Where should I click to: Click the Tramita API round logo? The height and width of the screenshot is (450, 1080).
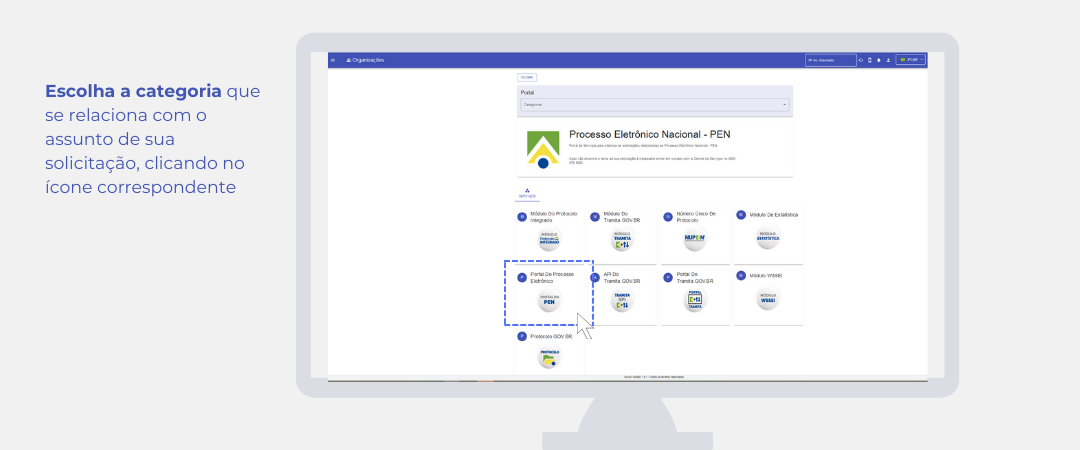click(x=622, y=300)
